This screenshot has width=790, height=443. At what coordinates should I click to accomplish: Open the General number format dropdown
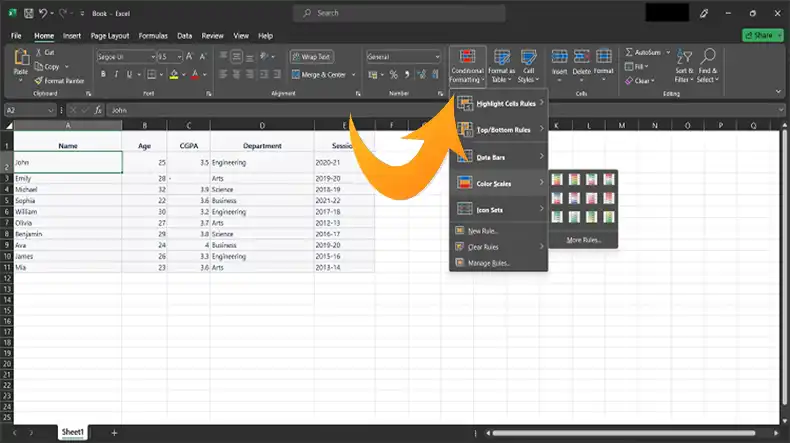click(437, 57)
